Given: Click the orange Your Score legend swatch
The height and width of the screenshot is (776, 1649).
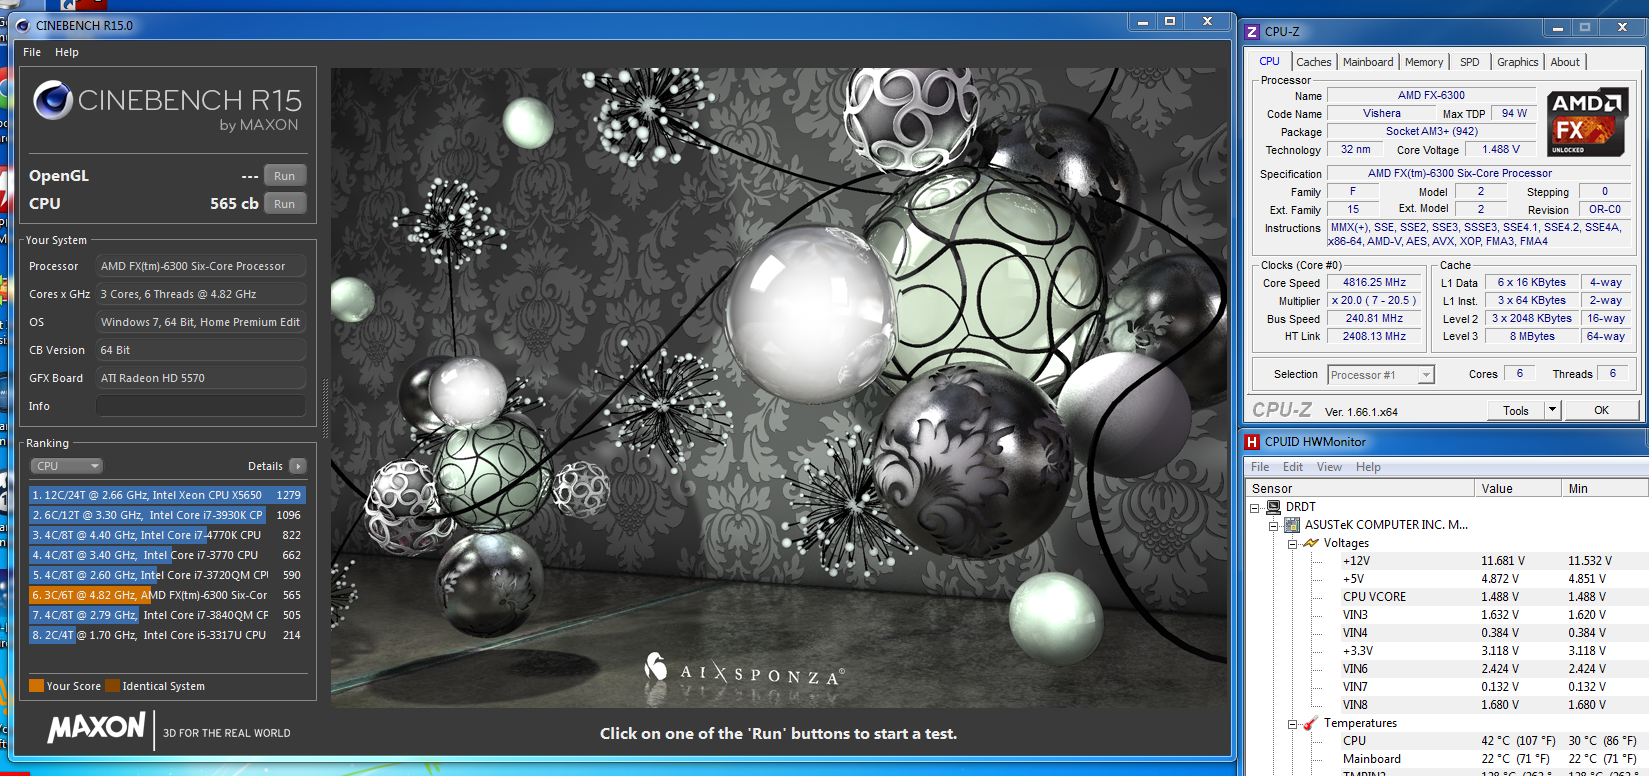Looking at the screenshot, I should [36, 686].
